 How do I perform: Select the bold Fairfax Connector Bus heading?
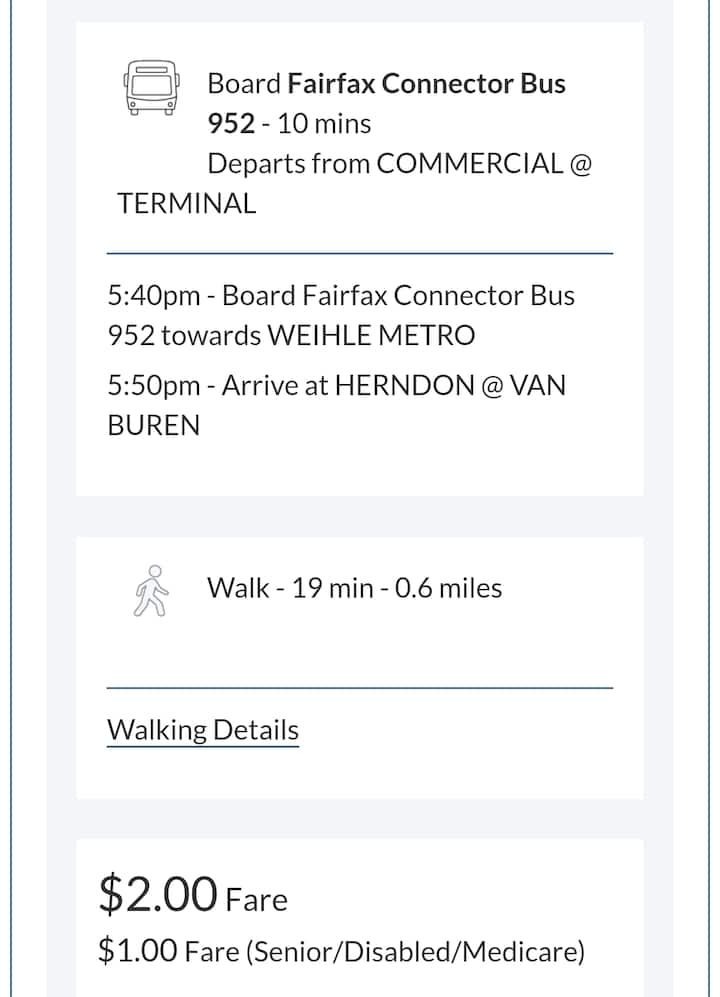pos(427,83)
